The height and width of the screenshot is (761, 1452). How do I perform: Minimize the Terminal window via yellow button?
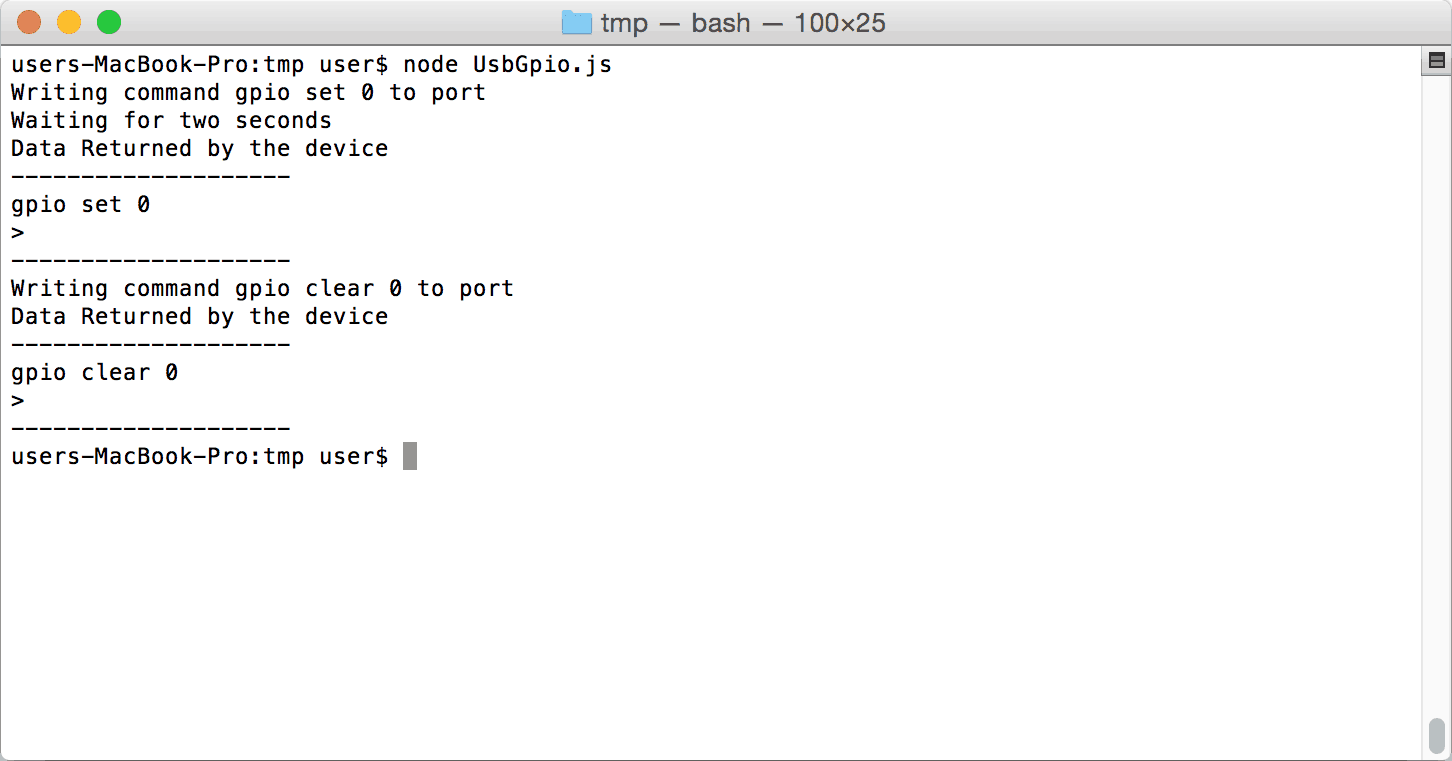[68, 20]
